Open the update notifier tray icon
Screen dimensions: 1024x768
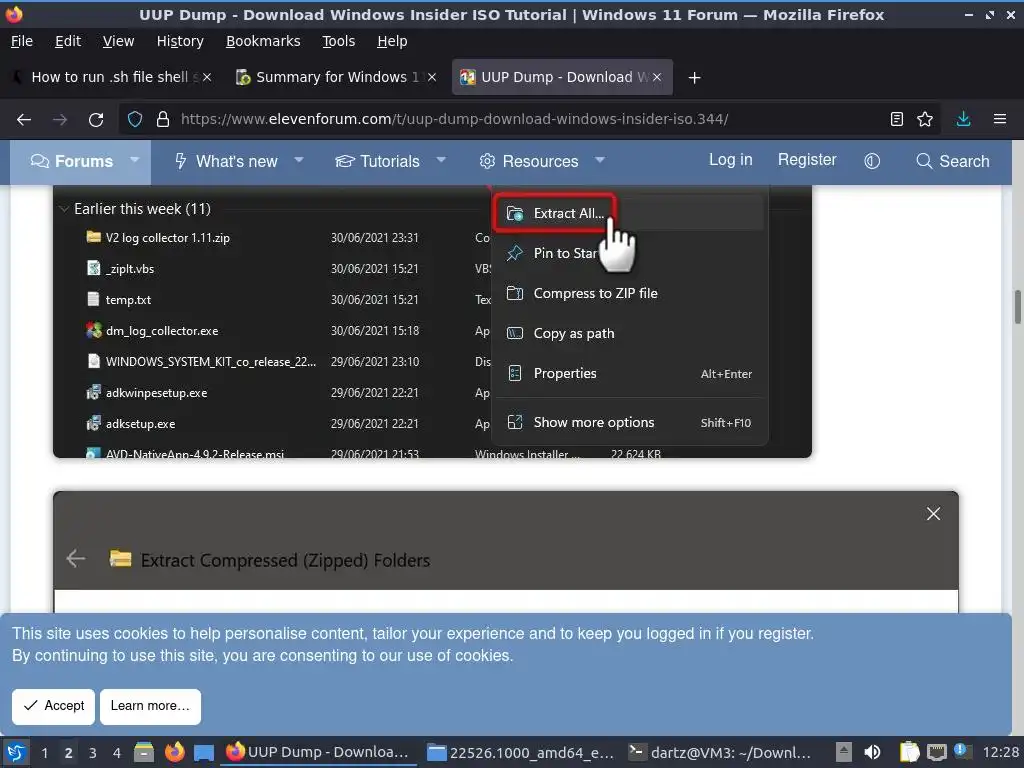(x=961, y=751)
